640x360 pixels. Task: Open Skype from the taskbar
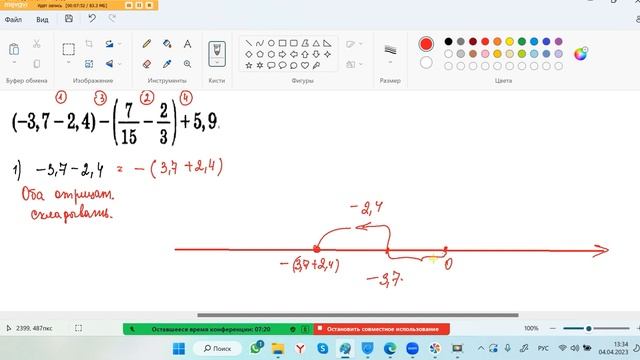coord(322,349)
